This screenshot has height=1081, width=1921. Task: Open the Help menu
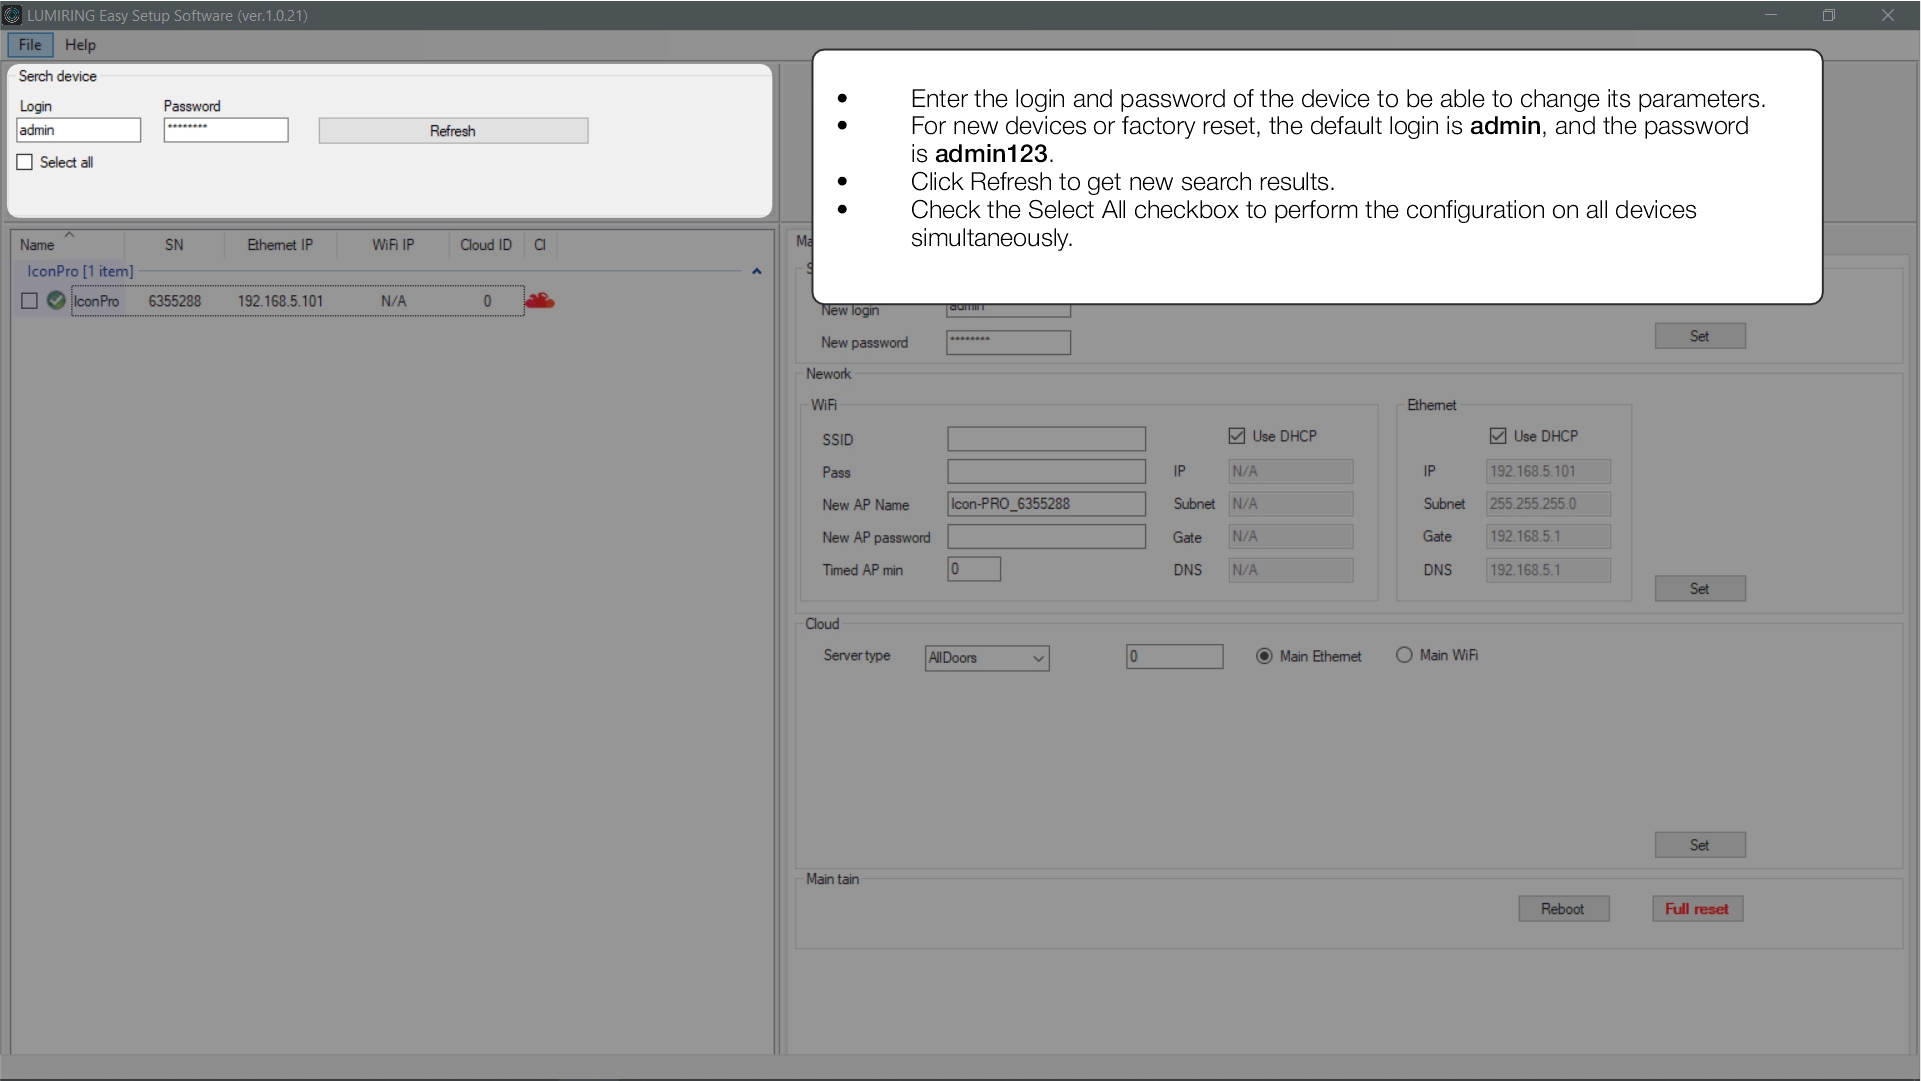click(x=80, y=45)
